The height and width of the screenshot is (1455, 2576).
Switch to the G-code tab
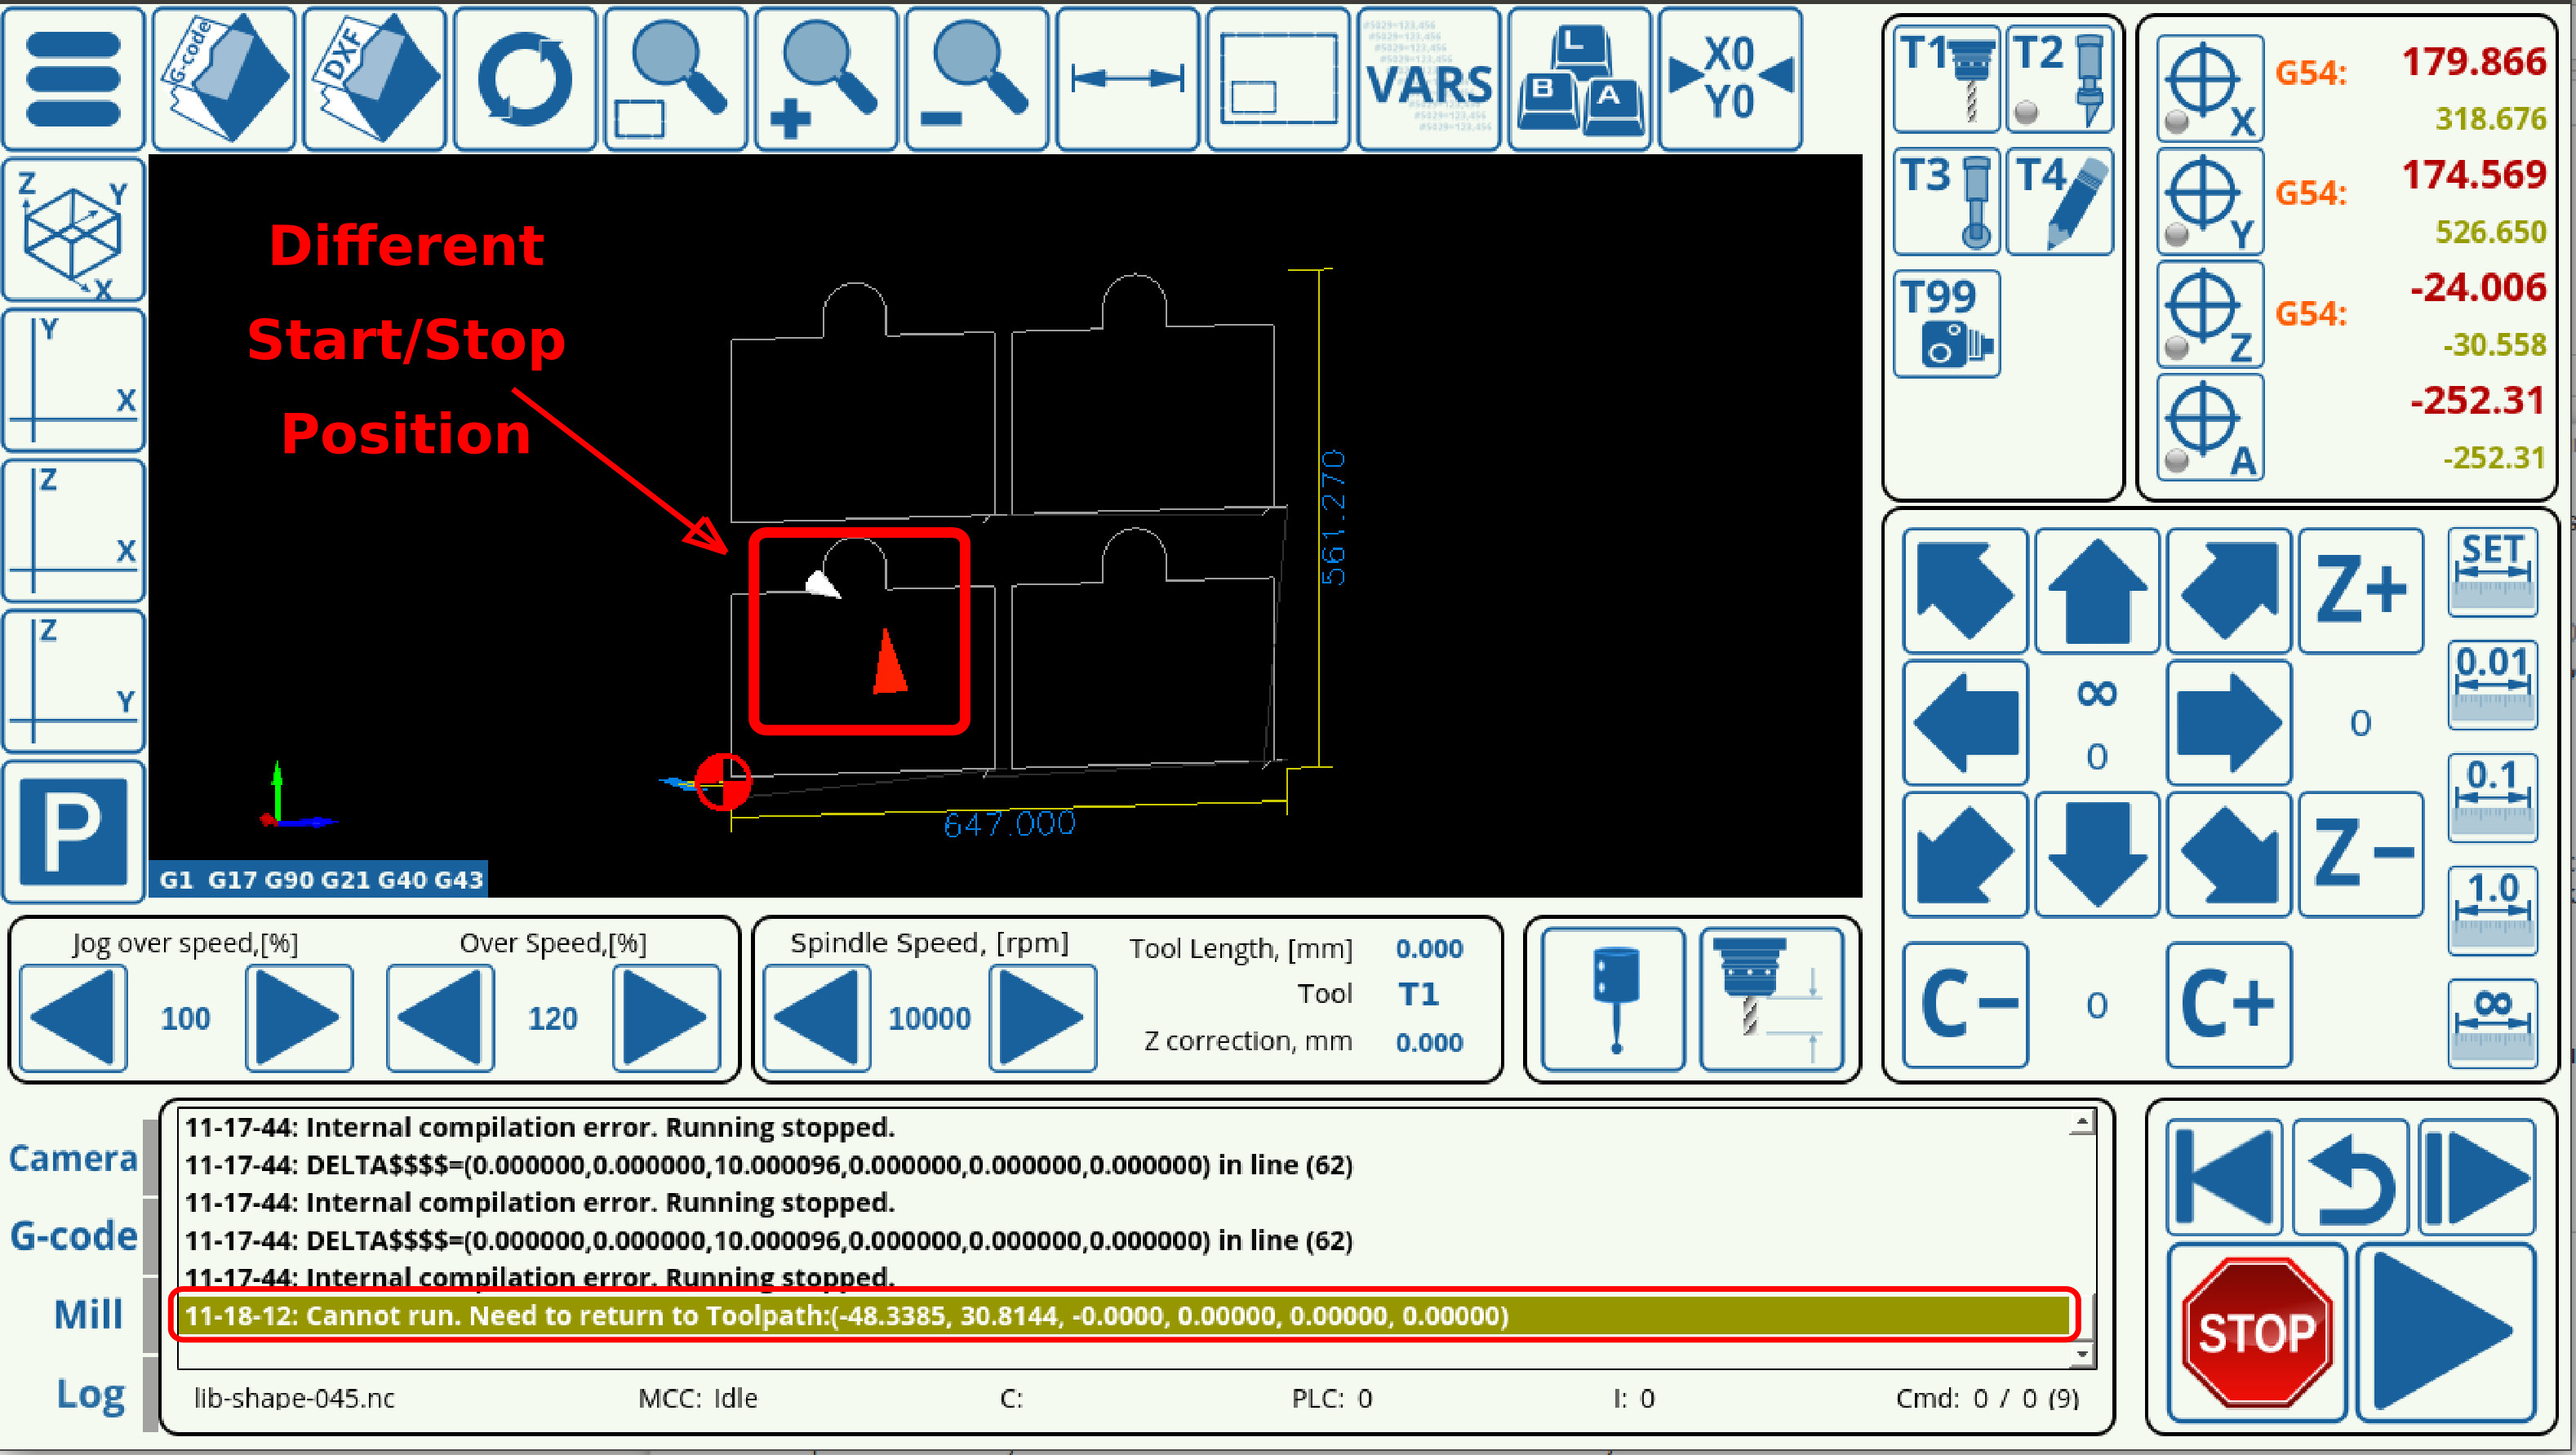click(74, 1236)
